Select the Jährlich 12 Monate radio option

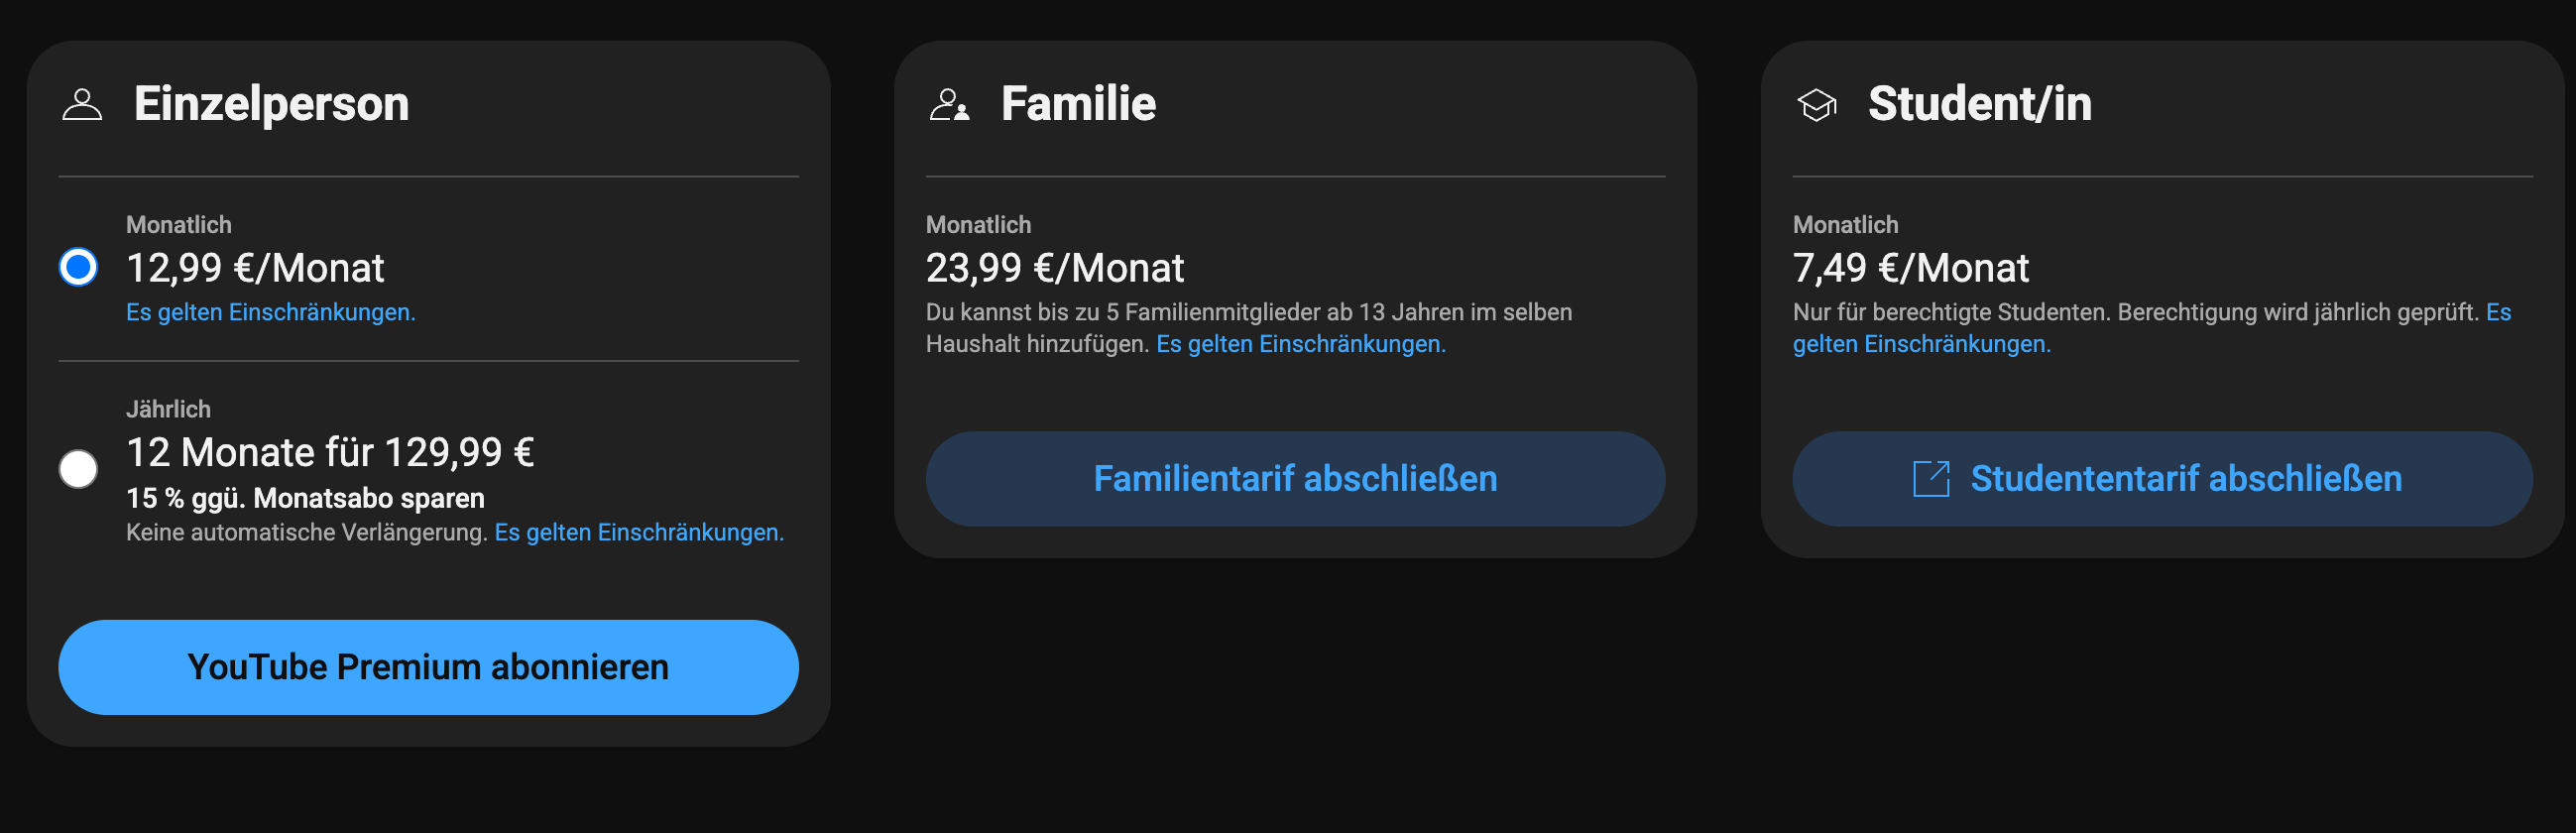coord(78,469)
